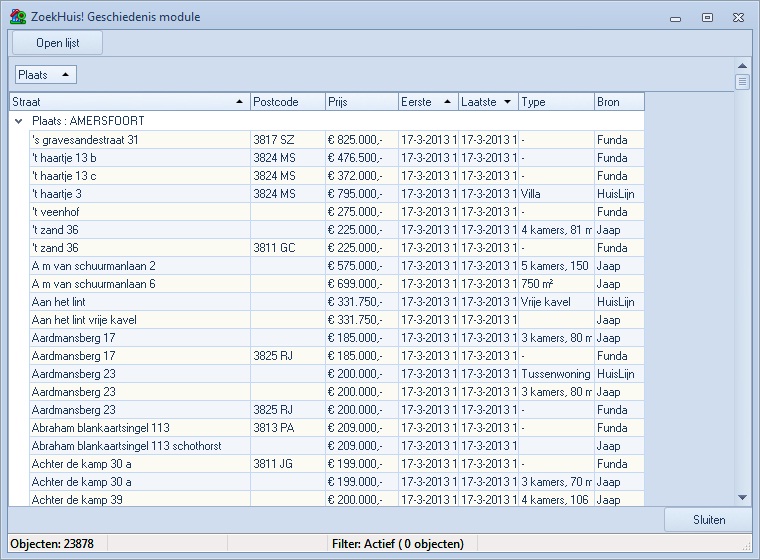
Task: Click the Type column header
Action: pyautogui.click(x=556, y=102)
